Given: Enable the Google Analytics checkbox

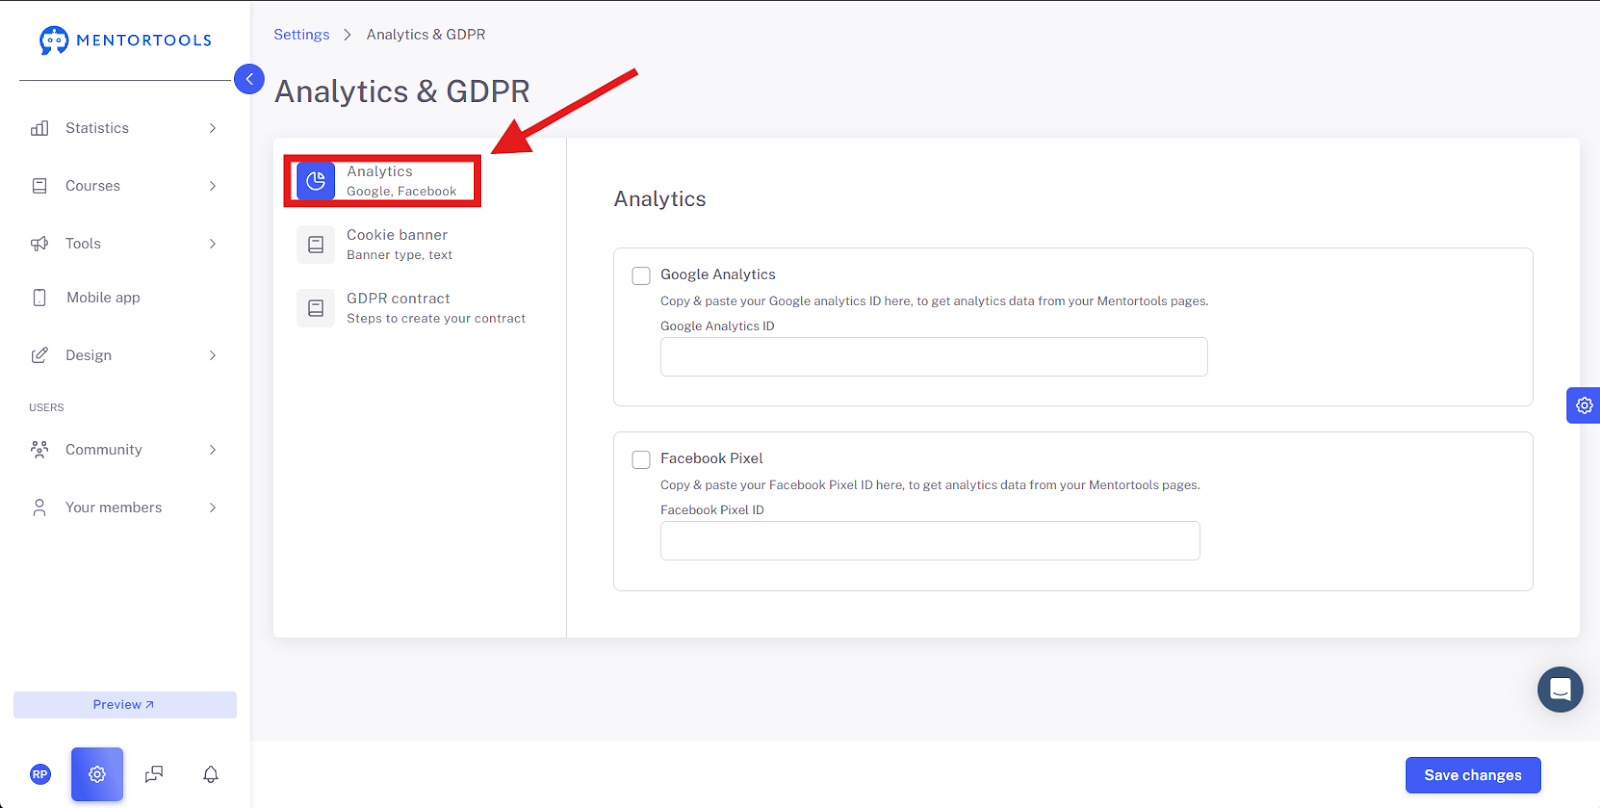Looking at the screenshot, I should [x=641, y=276].
